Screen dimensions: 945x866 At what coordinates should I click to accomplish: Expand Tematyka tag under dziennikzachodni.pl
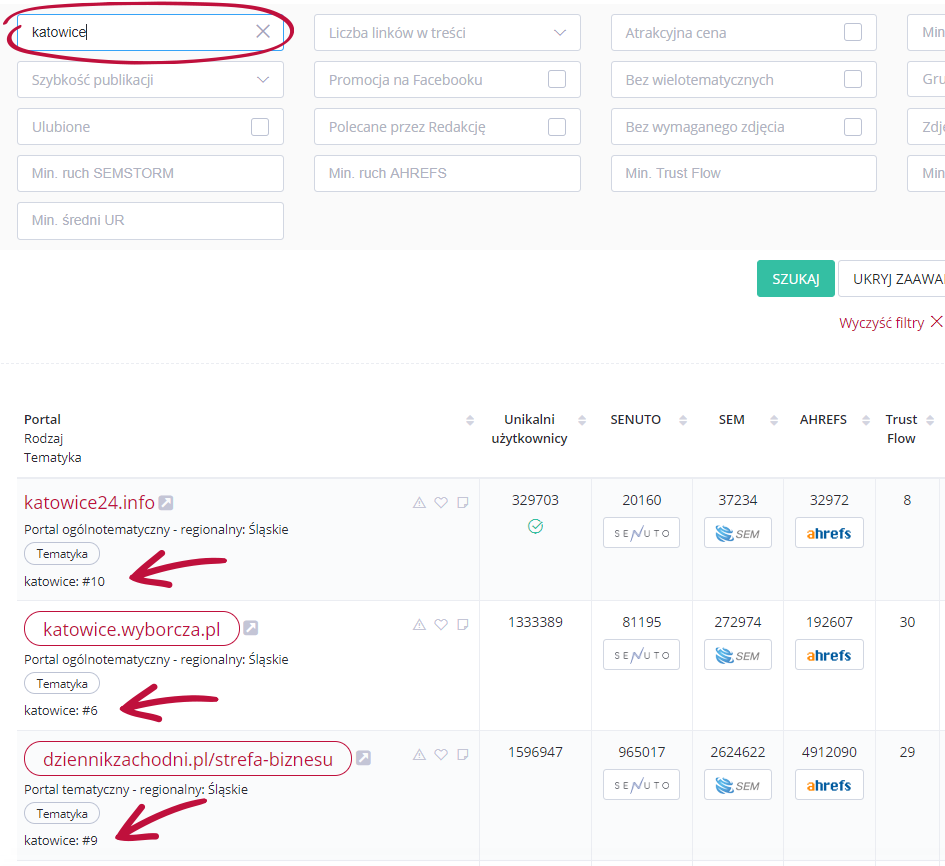tap(61, 814)
